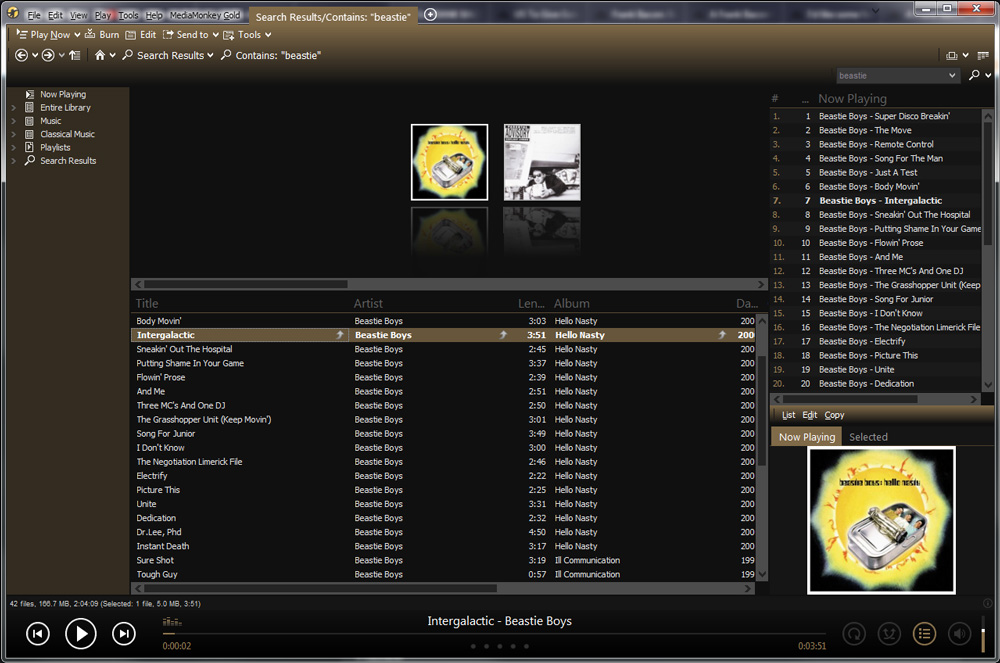The width and height of the screenshot is (1000, 663).
Task: Navigate back with the back arrow icon
Action: coord(21,55)
